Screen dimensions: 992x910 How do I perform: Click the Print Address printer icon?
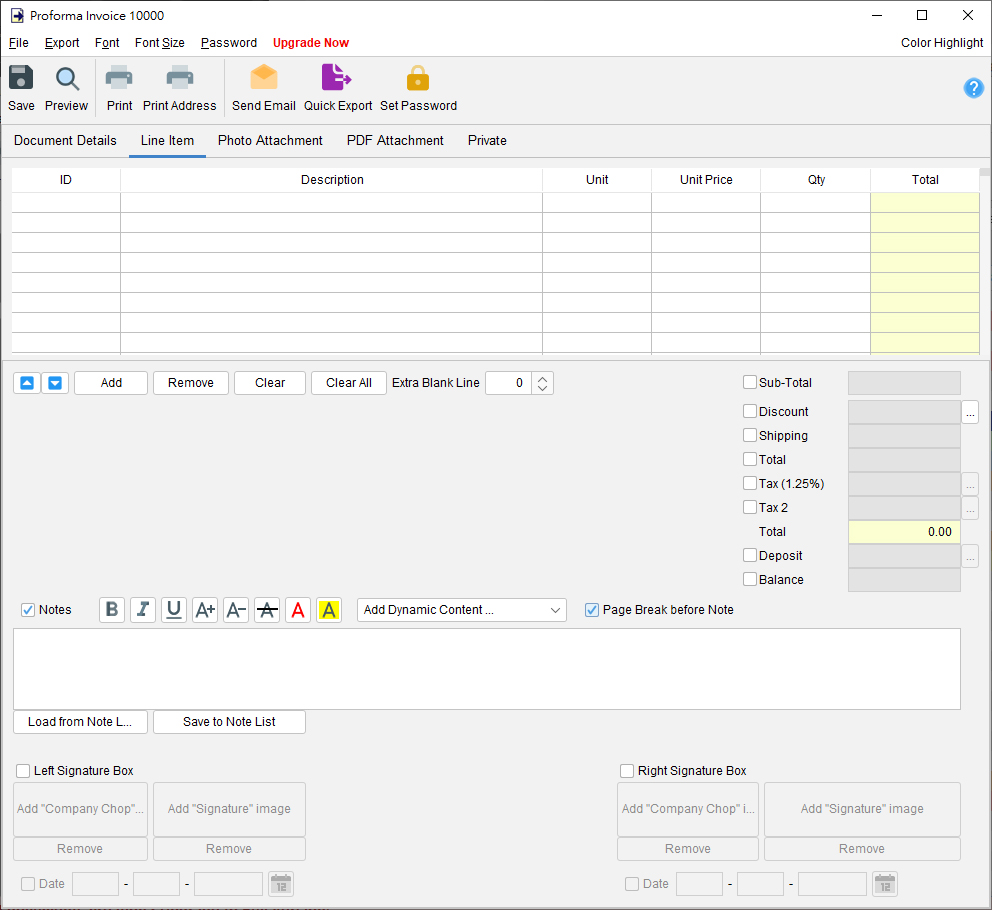(180, 78)
